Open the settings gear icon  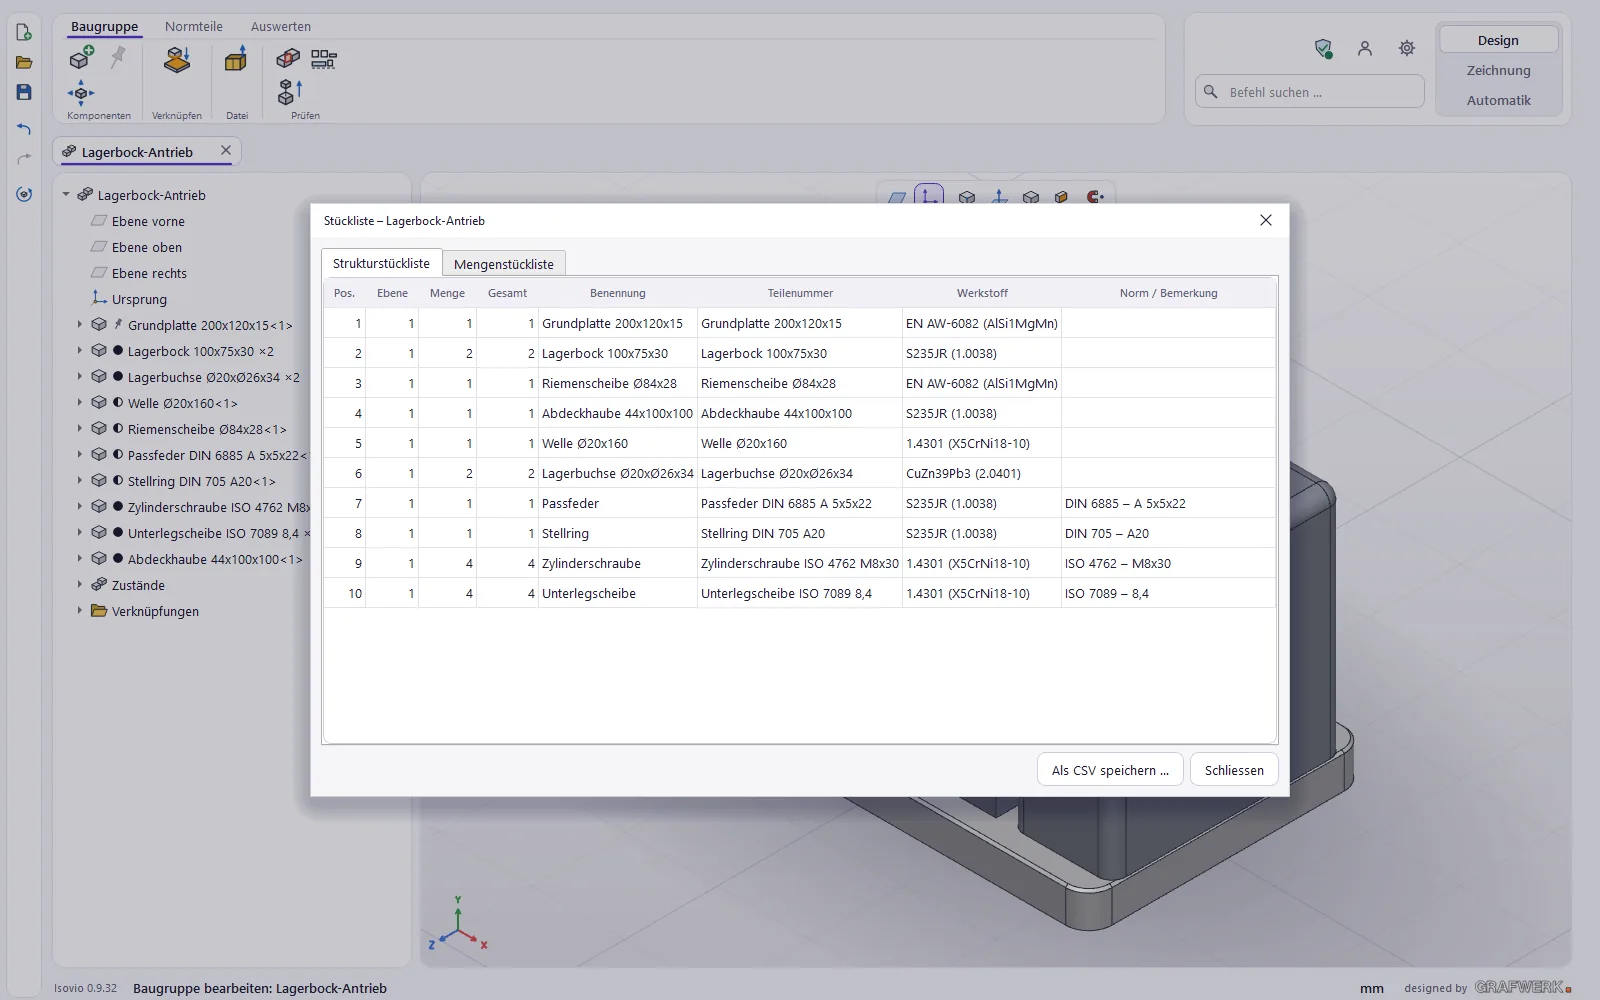[x=1407, y=48]
